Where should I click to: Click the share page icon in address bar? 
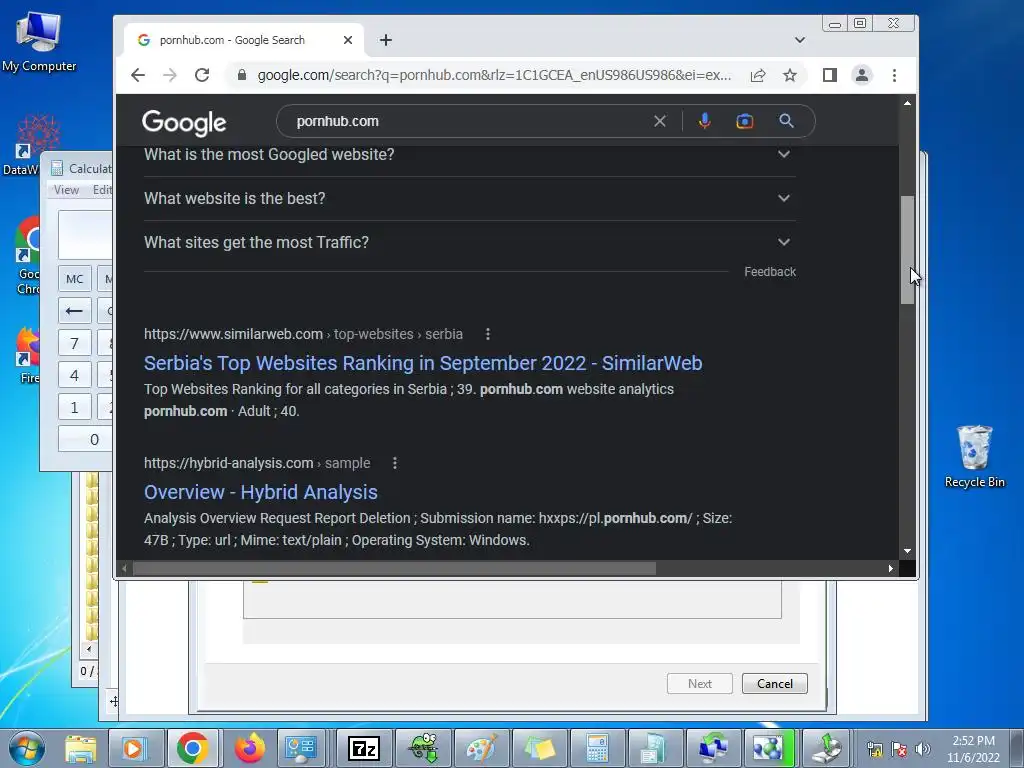point(758,75)
